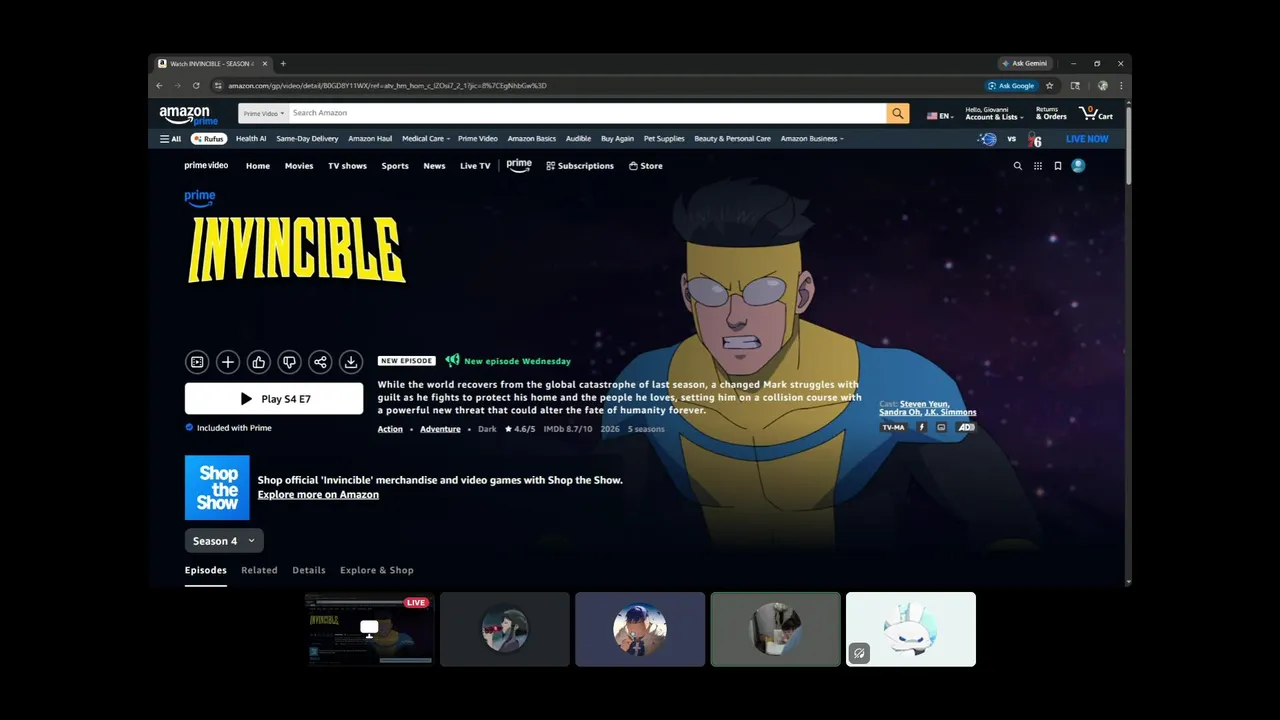Viewport: 1280px width, 720px height.
Task: Open Steven Yeun cast link
Action: pos(924,404)
